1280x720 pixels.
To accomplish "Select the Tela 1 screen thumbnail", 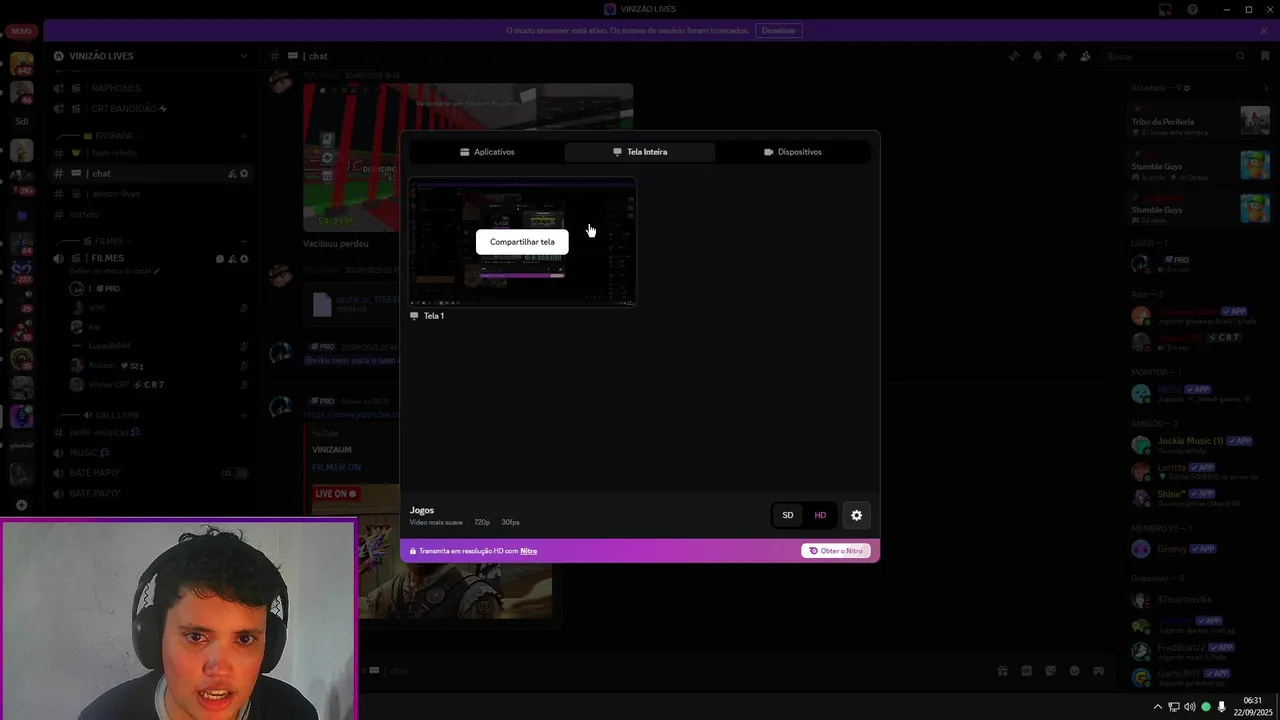I will [522, 242].
